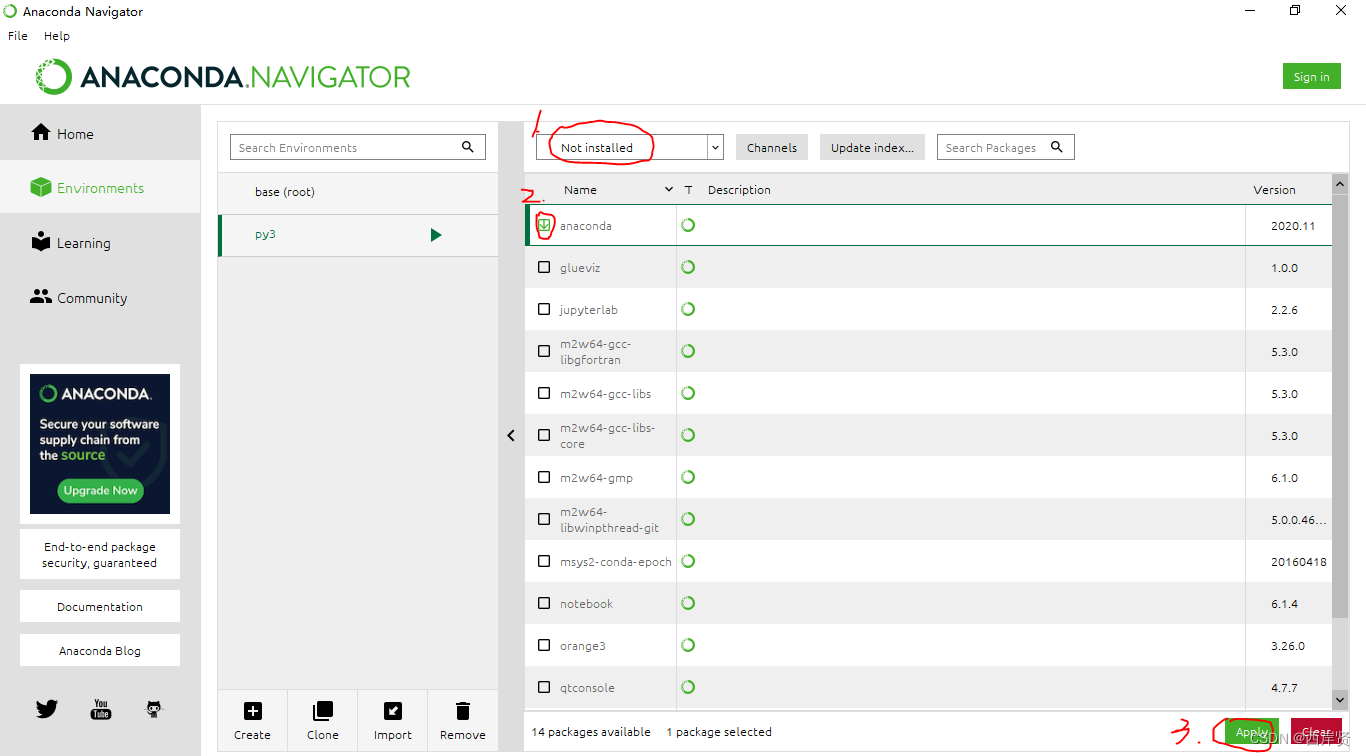Open the Channels settings
The image size is (1366, 756).
(772, 147)
